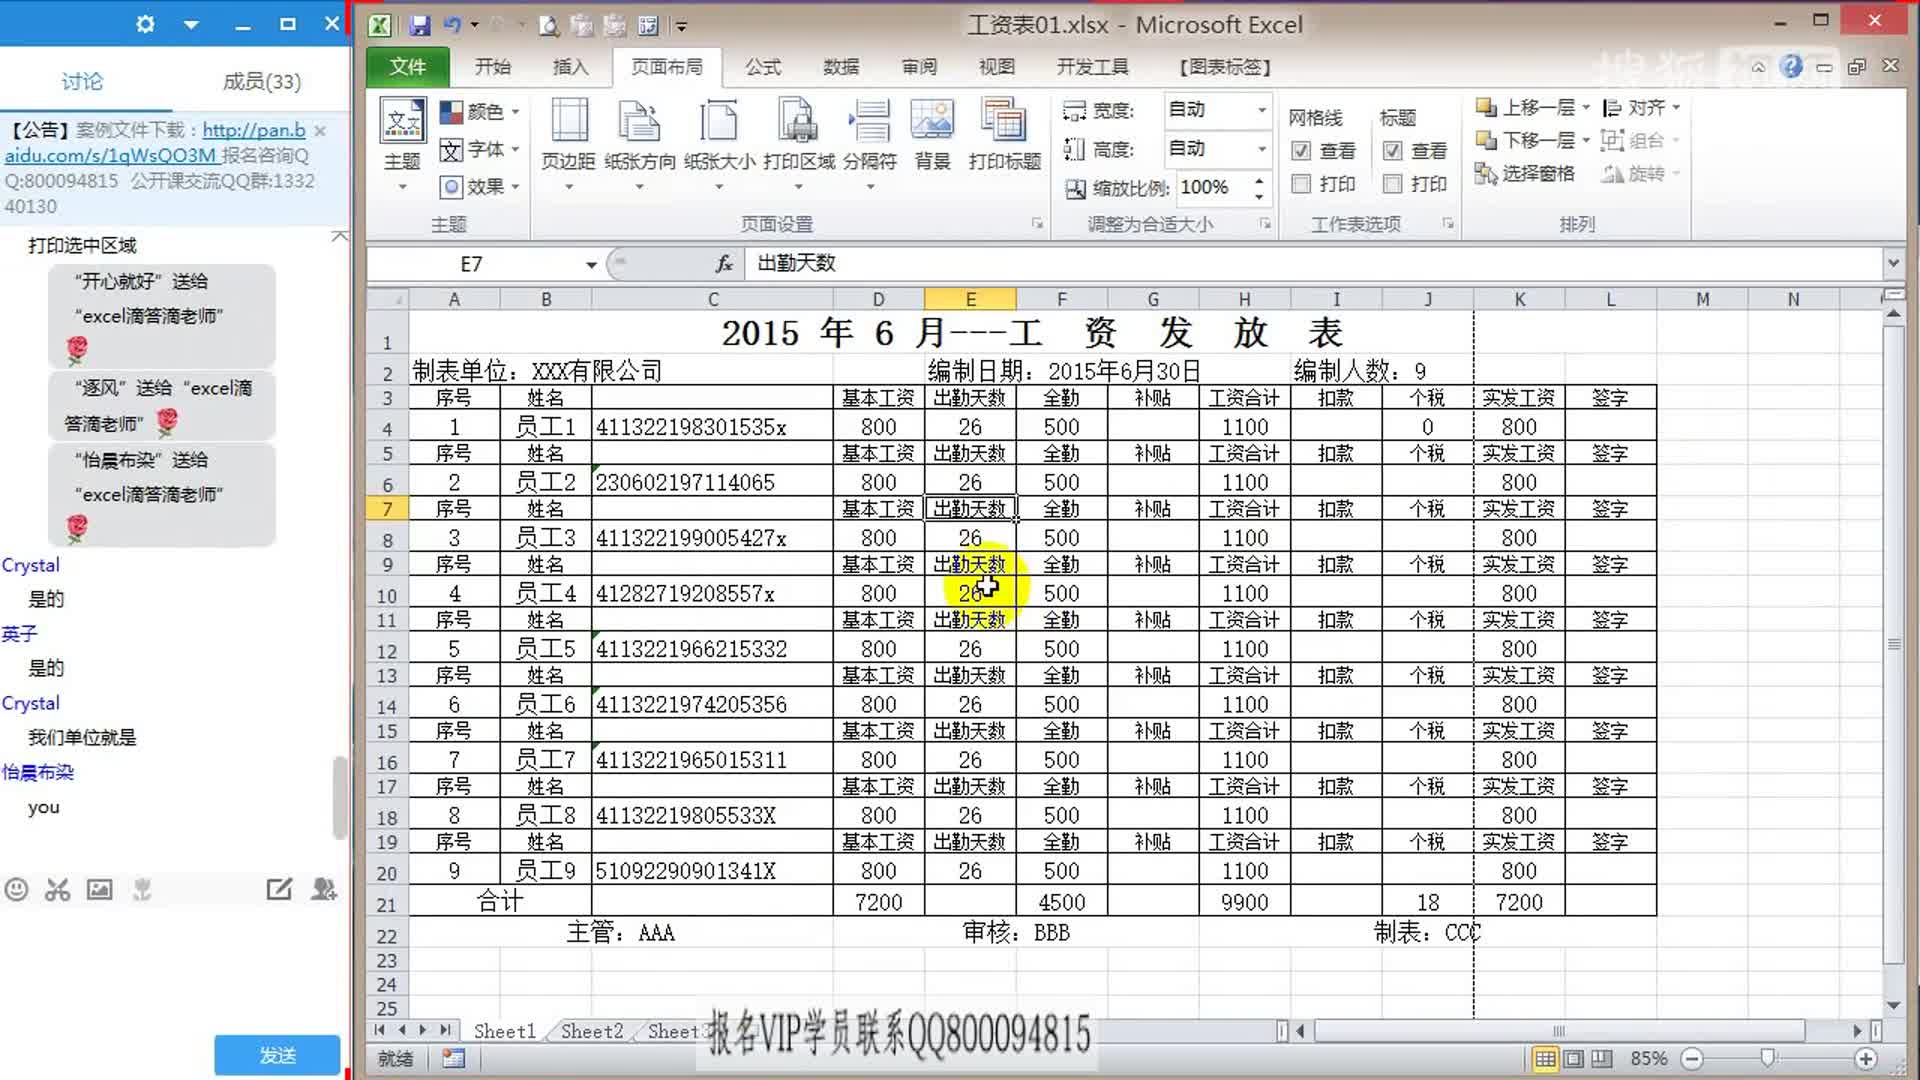Click zoom slider handle in status bar
The height and width of the screenshot is (1080, 1920).
pos(1768,1058)
